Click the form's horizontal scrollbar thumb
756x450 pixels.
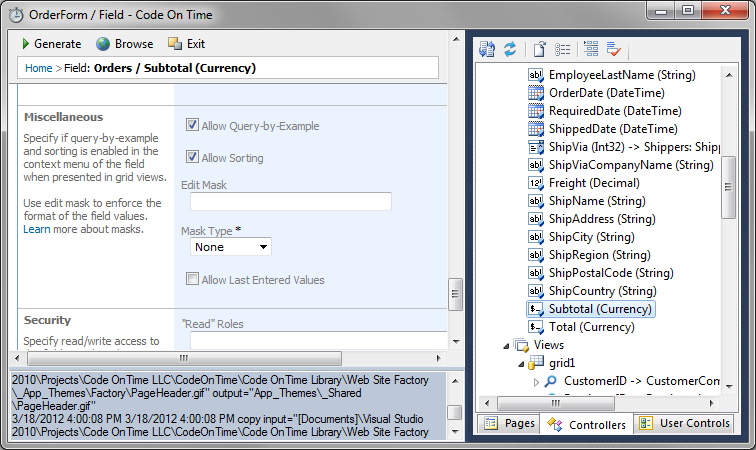[184, 358]
